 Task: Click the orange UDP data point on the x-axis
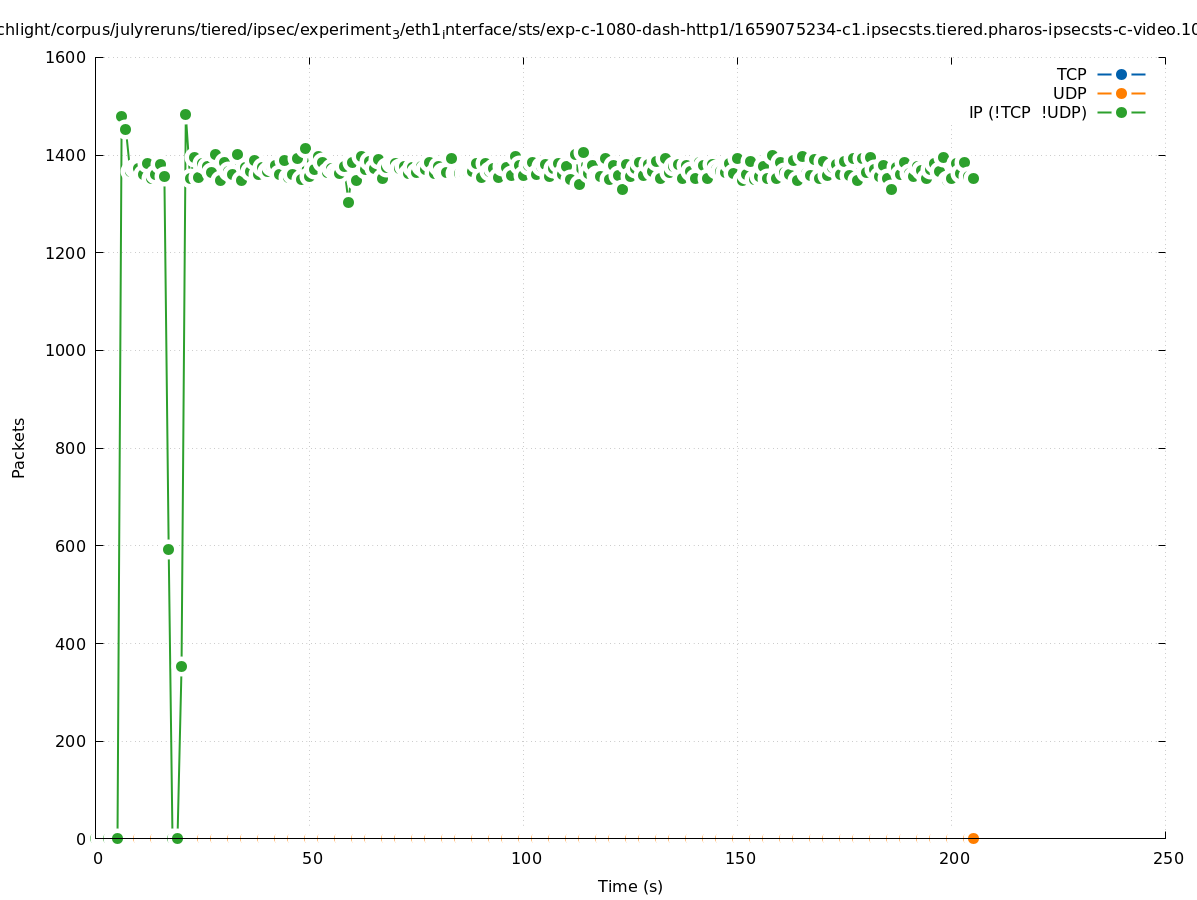(973, 838)
